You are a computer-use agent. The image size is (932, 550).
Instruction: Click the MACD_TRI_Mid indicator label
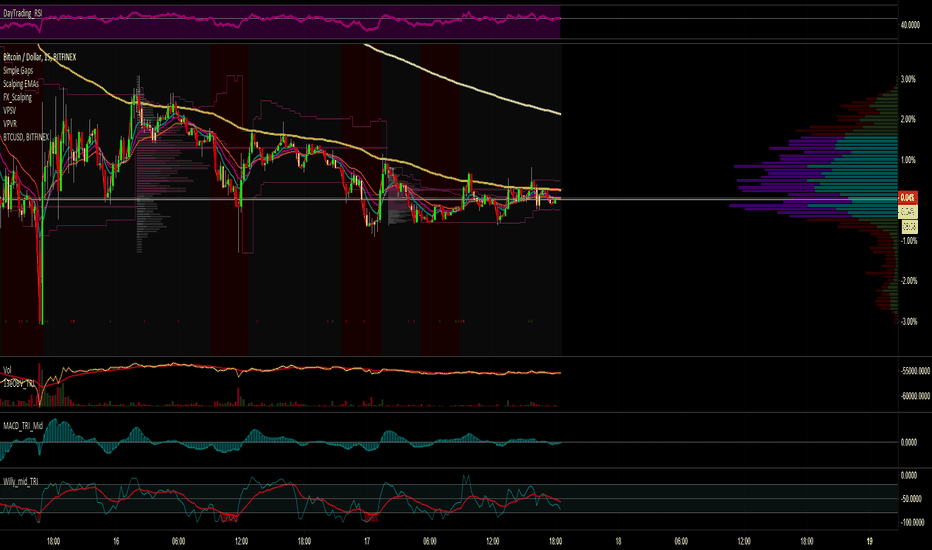[x=23, y=426]
